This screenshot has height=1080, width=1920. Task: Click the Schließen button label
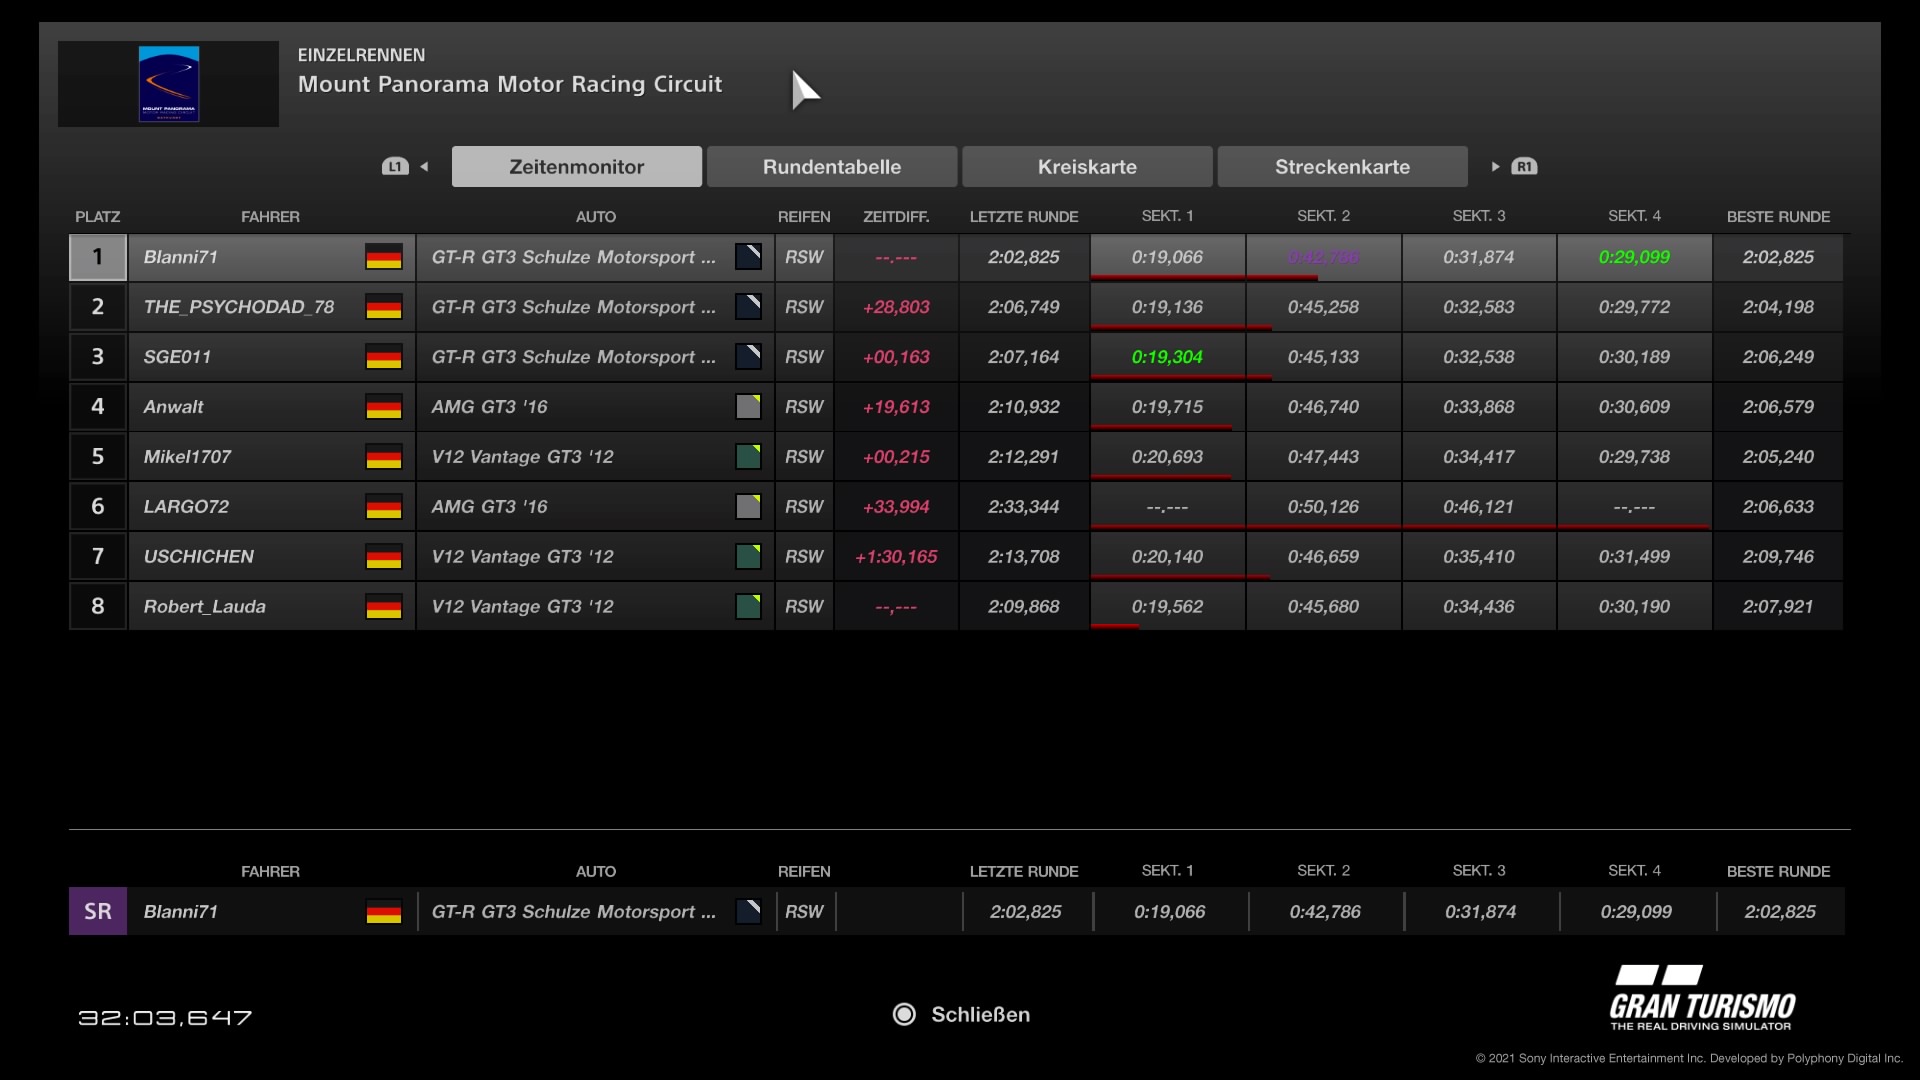(x=980, y=1014)
